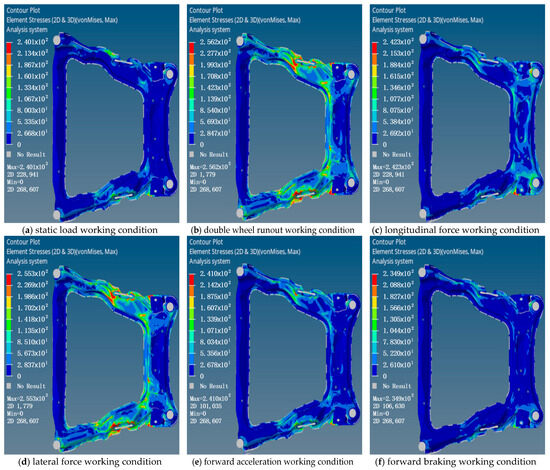Click 'Analysis system' label in plot (e)
Viewport: 550px width, 470px height.
click(210, 261)
